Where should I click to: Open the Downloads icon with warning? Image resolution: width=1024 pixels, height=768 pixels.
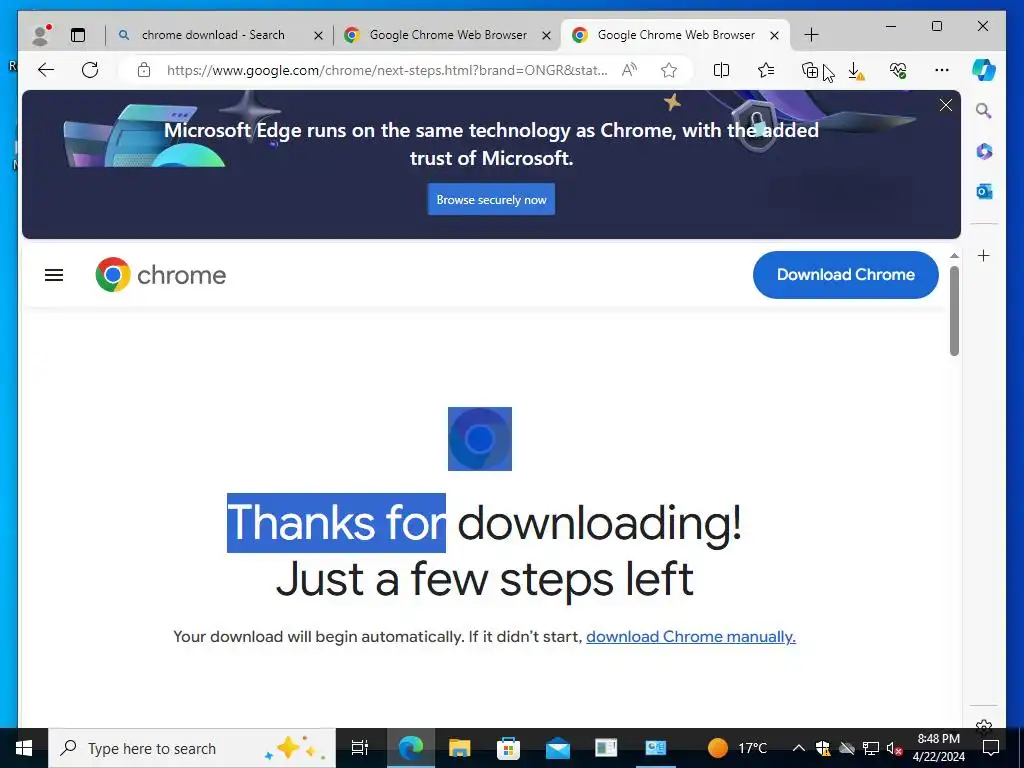(856, 71)
